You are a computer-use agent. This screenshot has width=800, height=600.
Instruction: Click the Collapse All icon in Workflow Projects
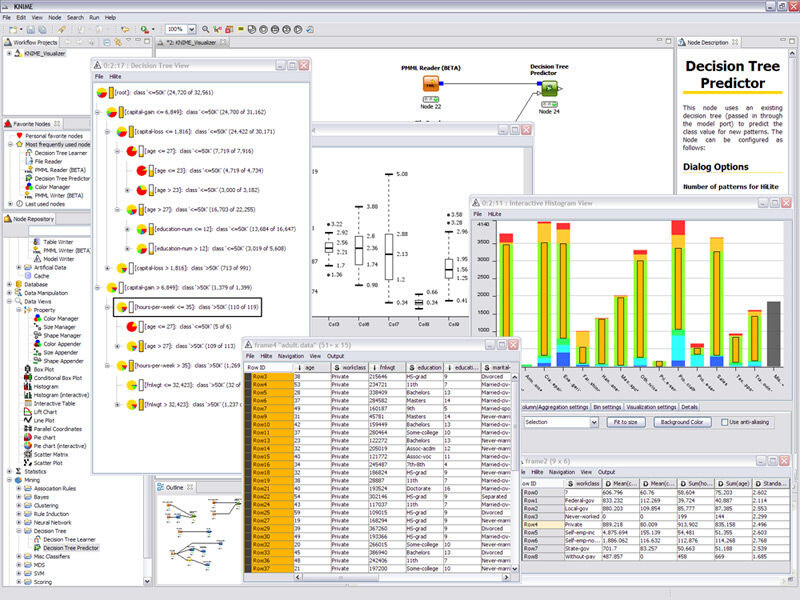107,42
